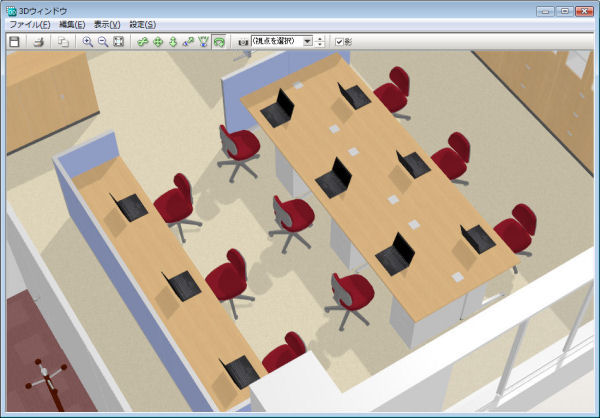Click the 3Dウィンドウ title bar icon
This screenshot has height=418, width=600.
point(11,9)
